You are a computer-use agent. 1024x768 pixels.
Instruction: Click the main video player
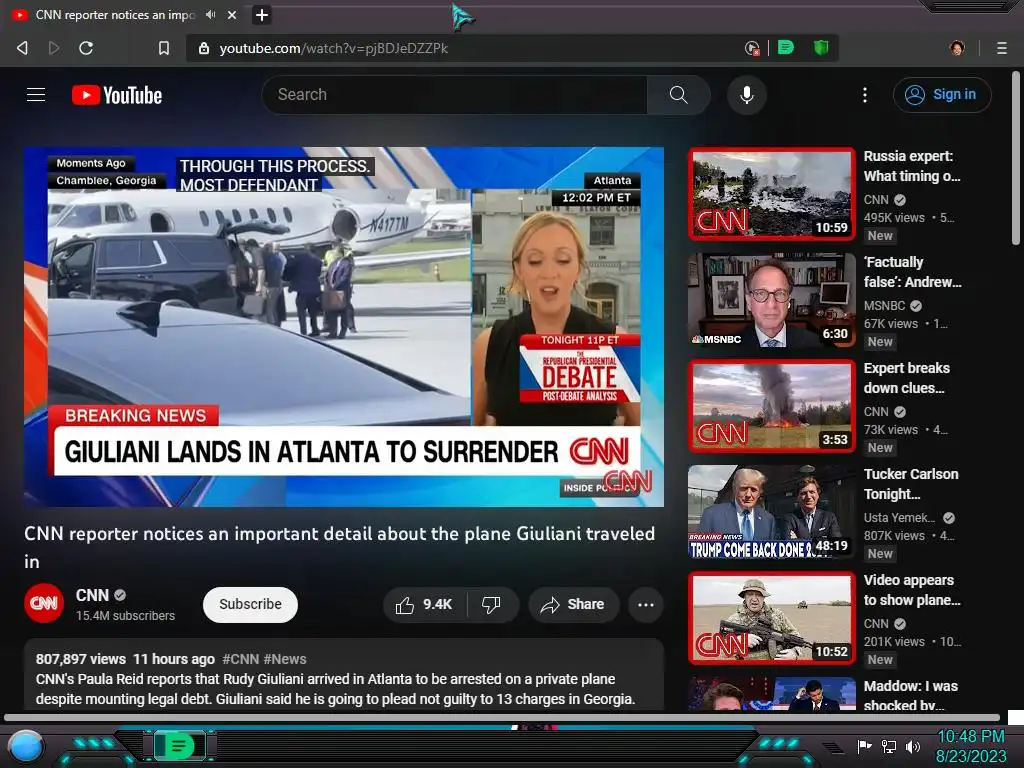[344, 327]
